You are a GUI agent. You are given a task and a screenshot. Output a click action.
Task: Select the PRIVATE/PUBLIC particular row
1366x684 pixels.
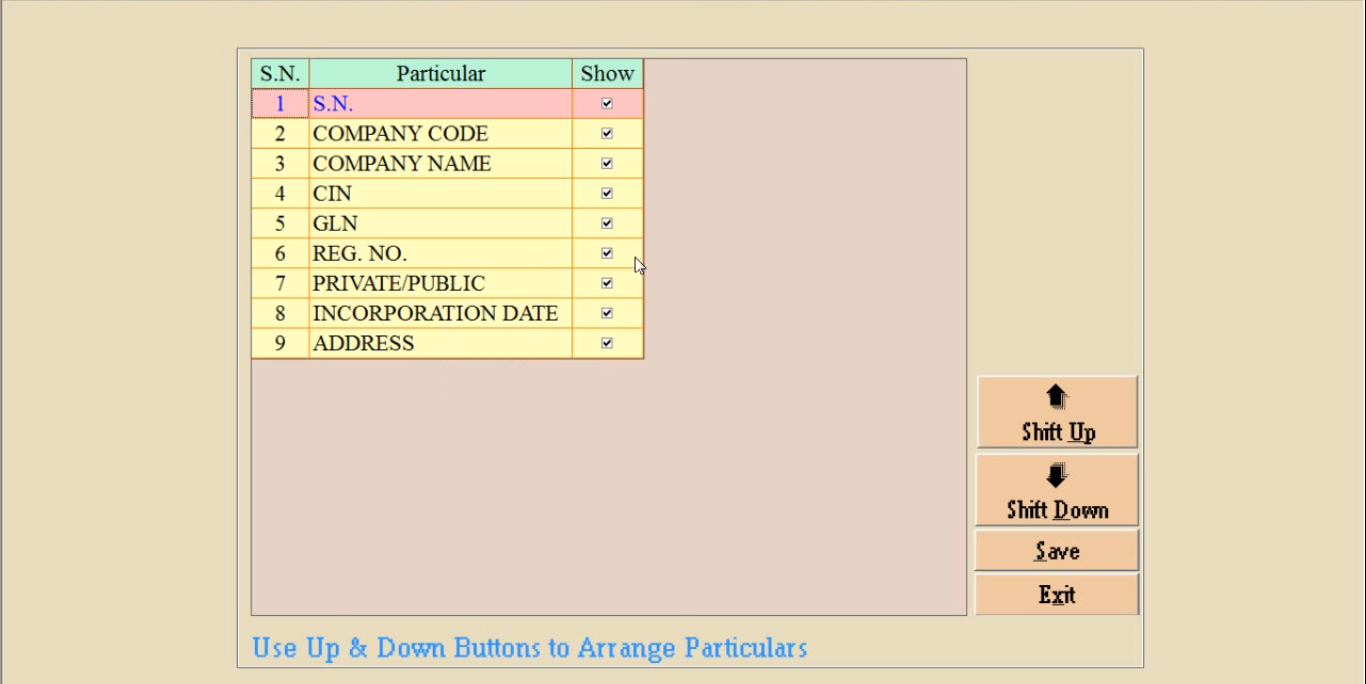pos(440,284)
